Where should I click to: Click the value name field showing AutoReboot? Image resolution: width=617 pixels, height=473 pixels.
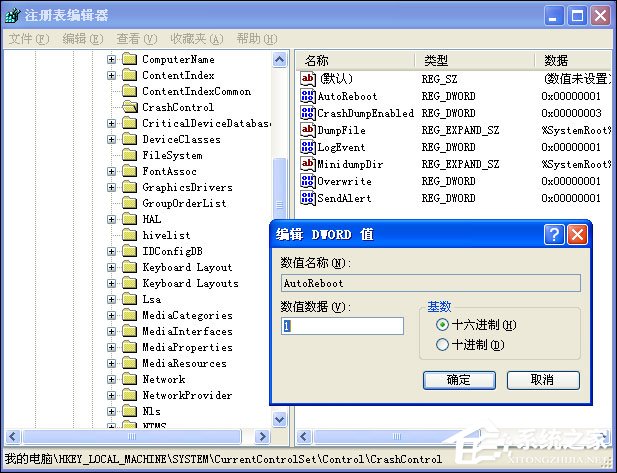coord(431,283)
